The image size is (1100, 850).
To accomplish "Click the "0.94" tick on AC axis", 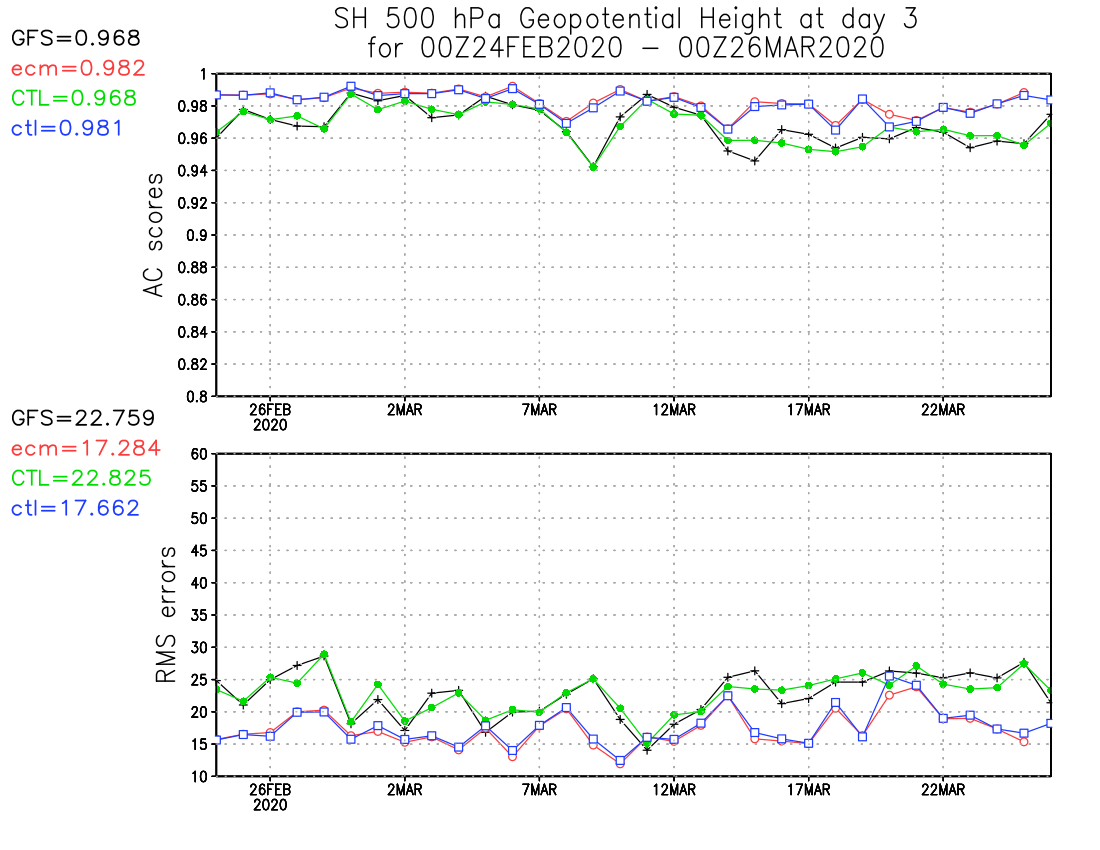I will tap(192, 170).
